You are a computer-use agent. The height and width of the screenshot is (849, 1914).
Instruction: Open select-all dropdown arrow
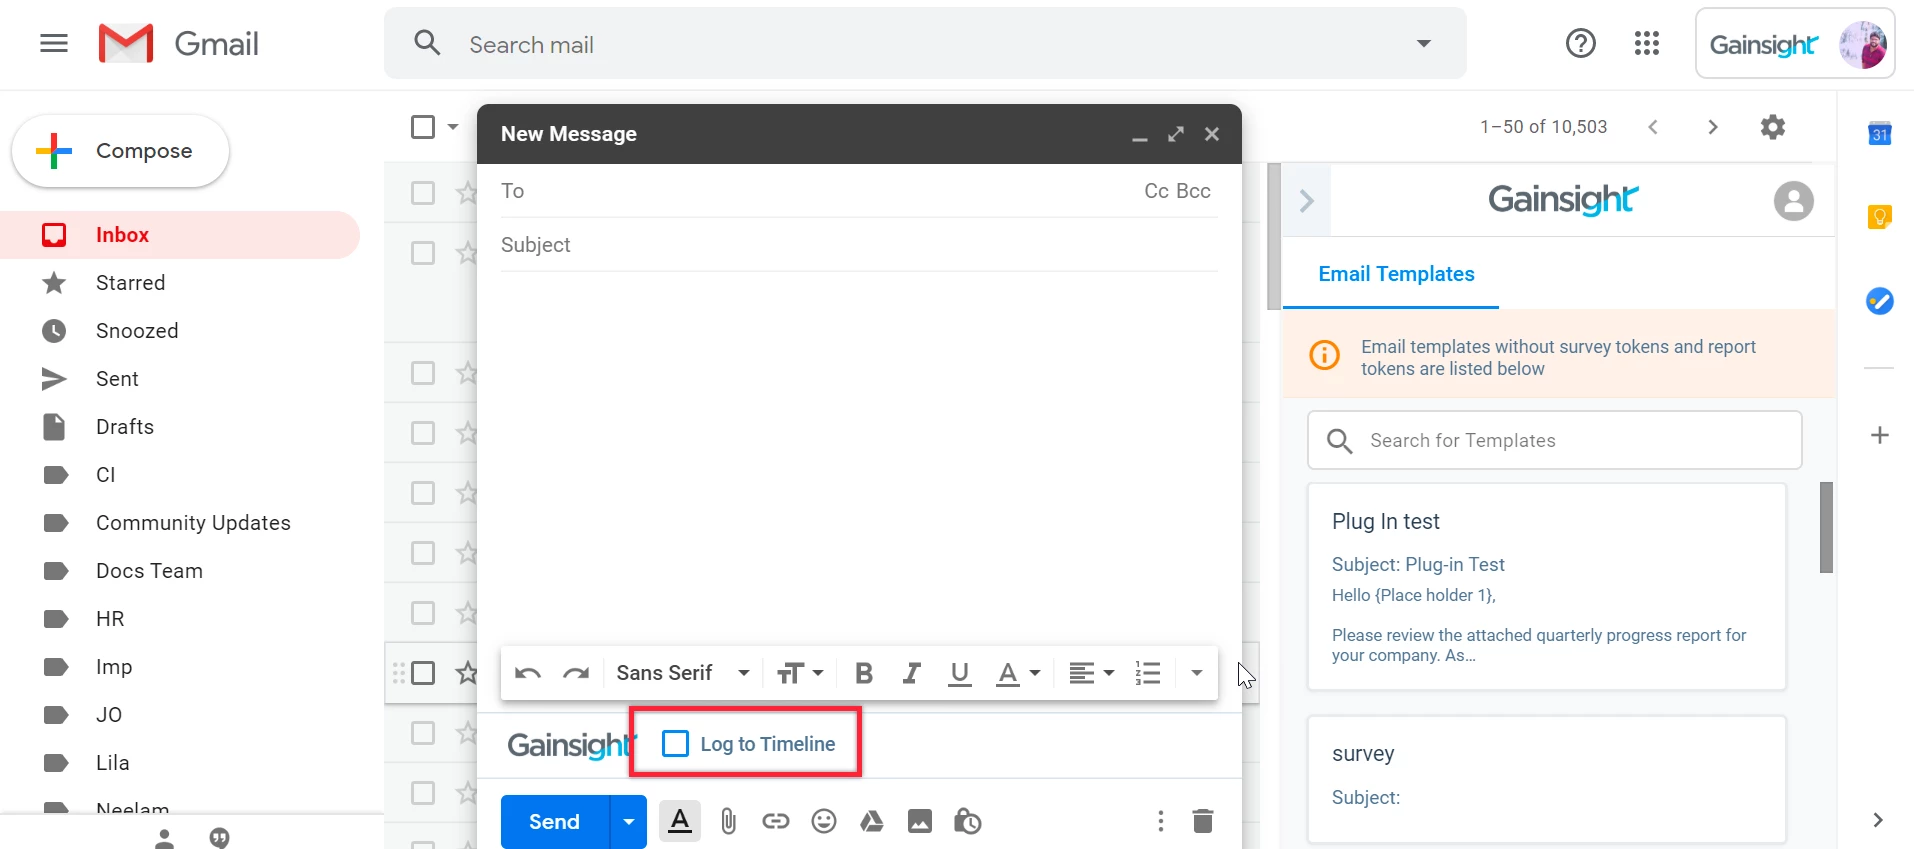(x=453, y=127)
